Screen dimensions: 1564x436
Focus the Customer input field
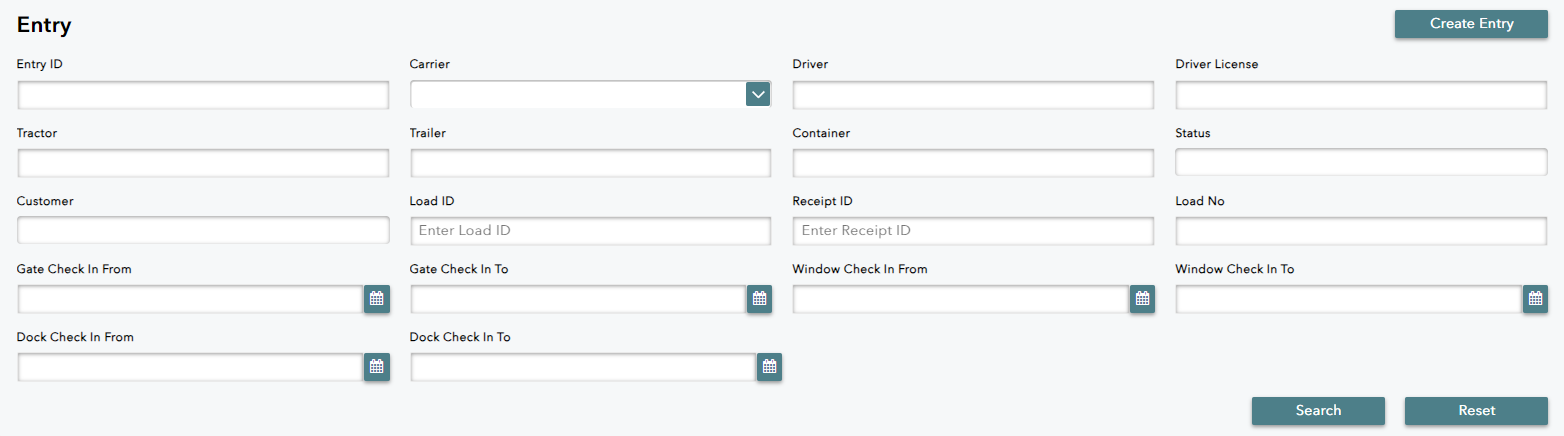point(203,230)
